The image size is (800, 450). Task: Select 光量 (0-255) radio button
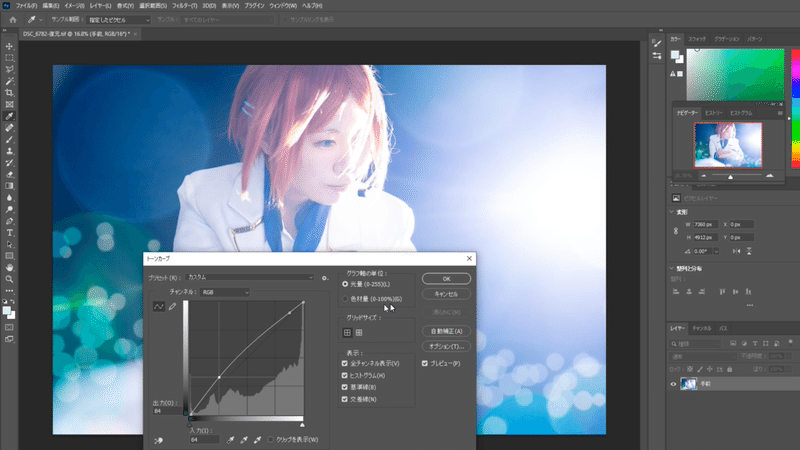345,284
